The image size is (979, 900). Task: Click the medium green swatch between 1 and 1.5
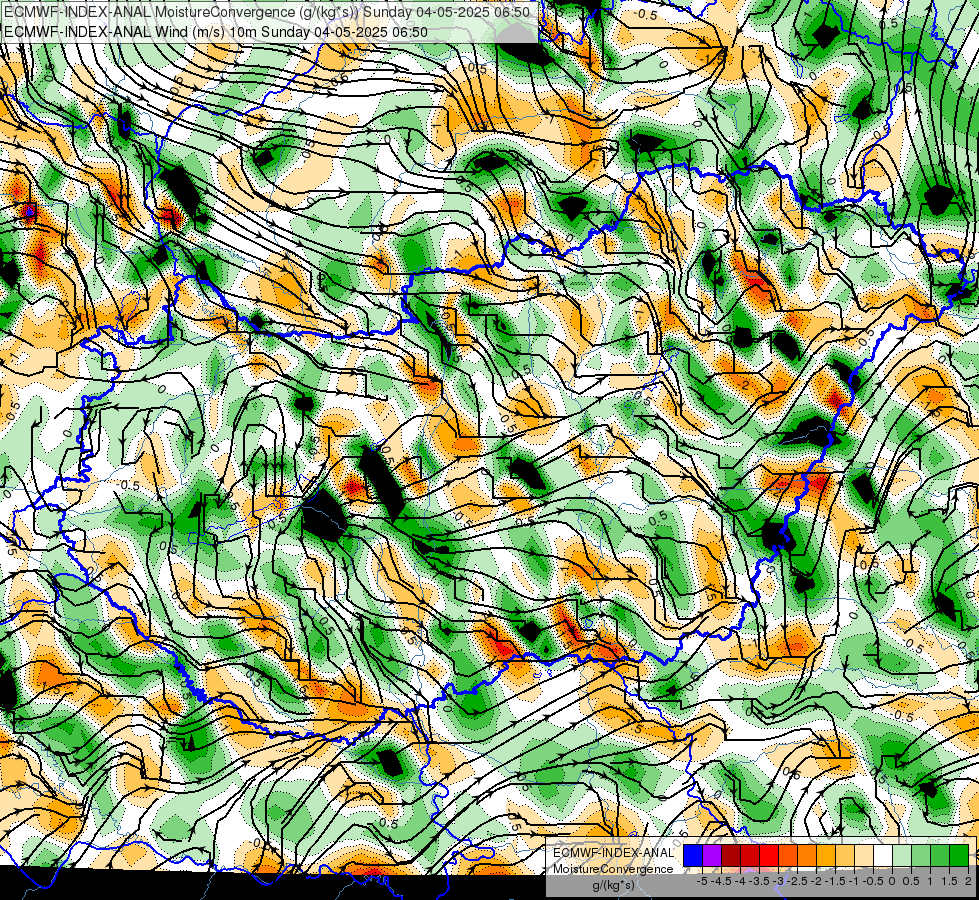coord(940,855)
